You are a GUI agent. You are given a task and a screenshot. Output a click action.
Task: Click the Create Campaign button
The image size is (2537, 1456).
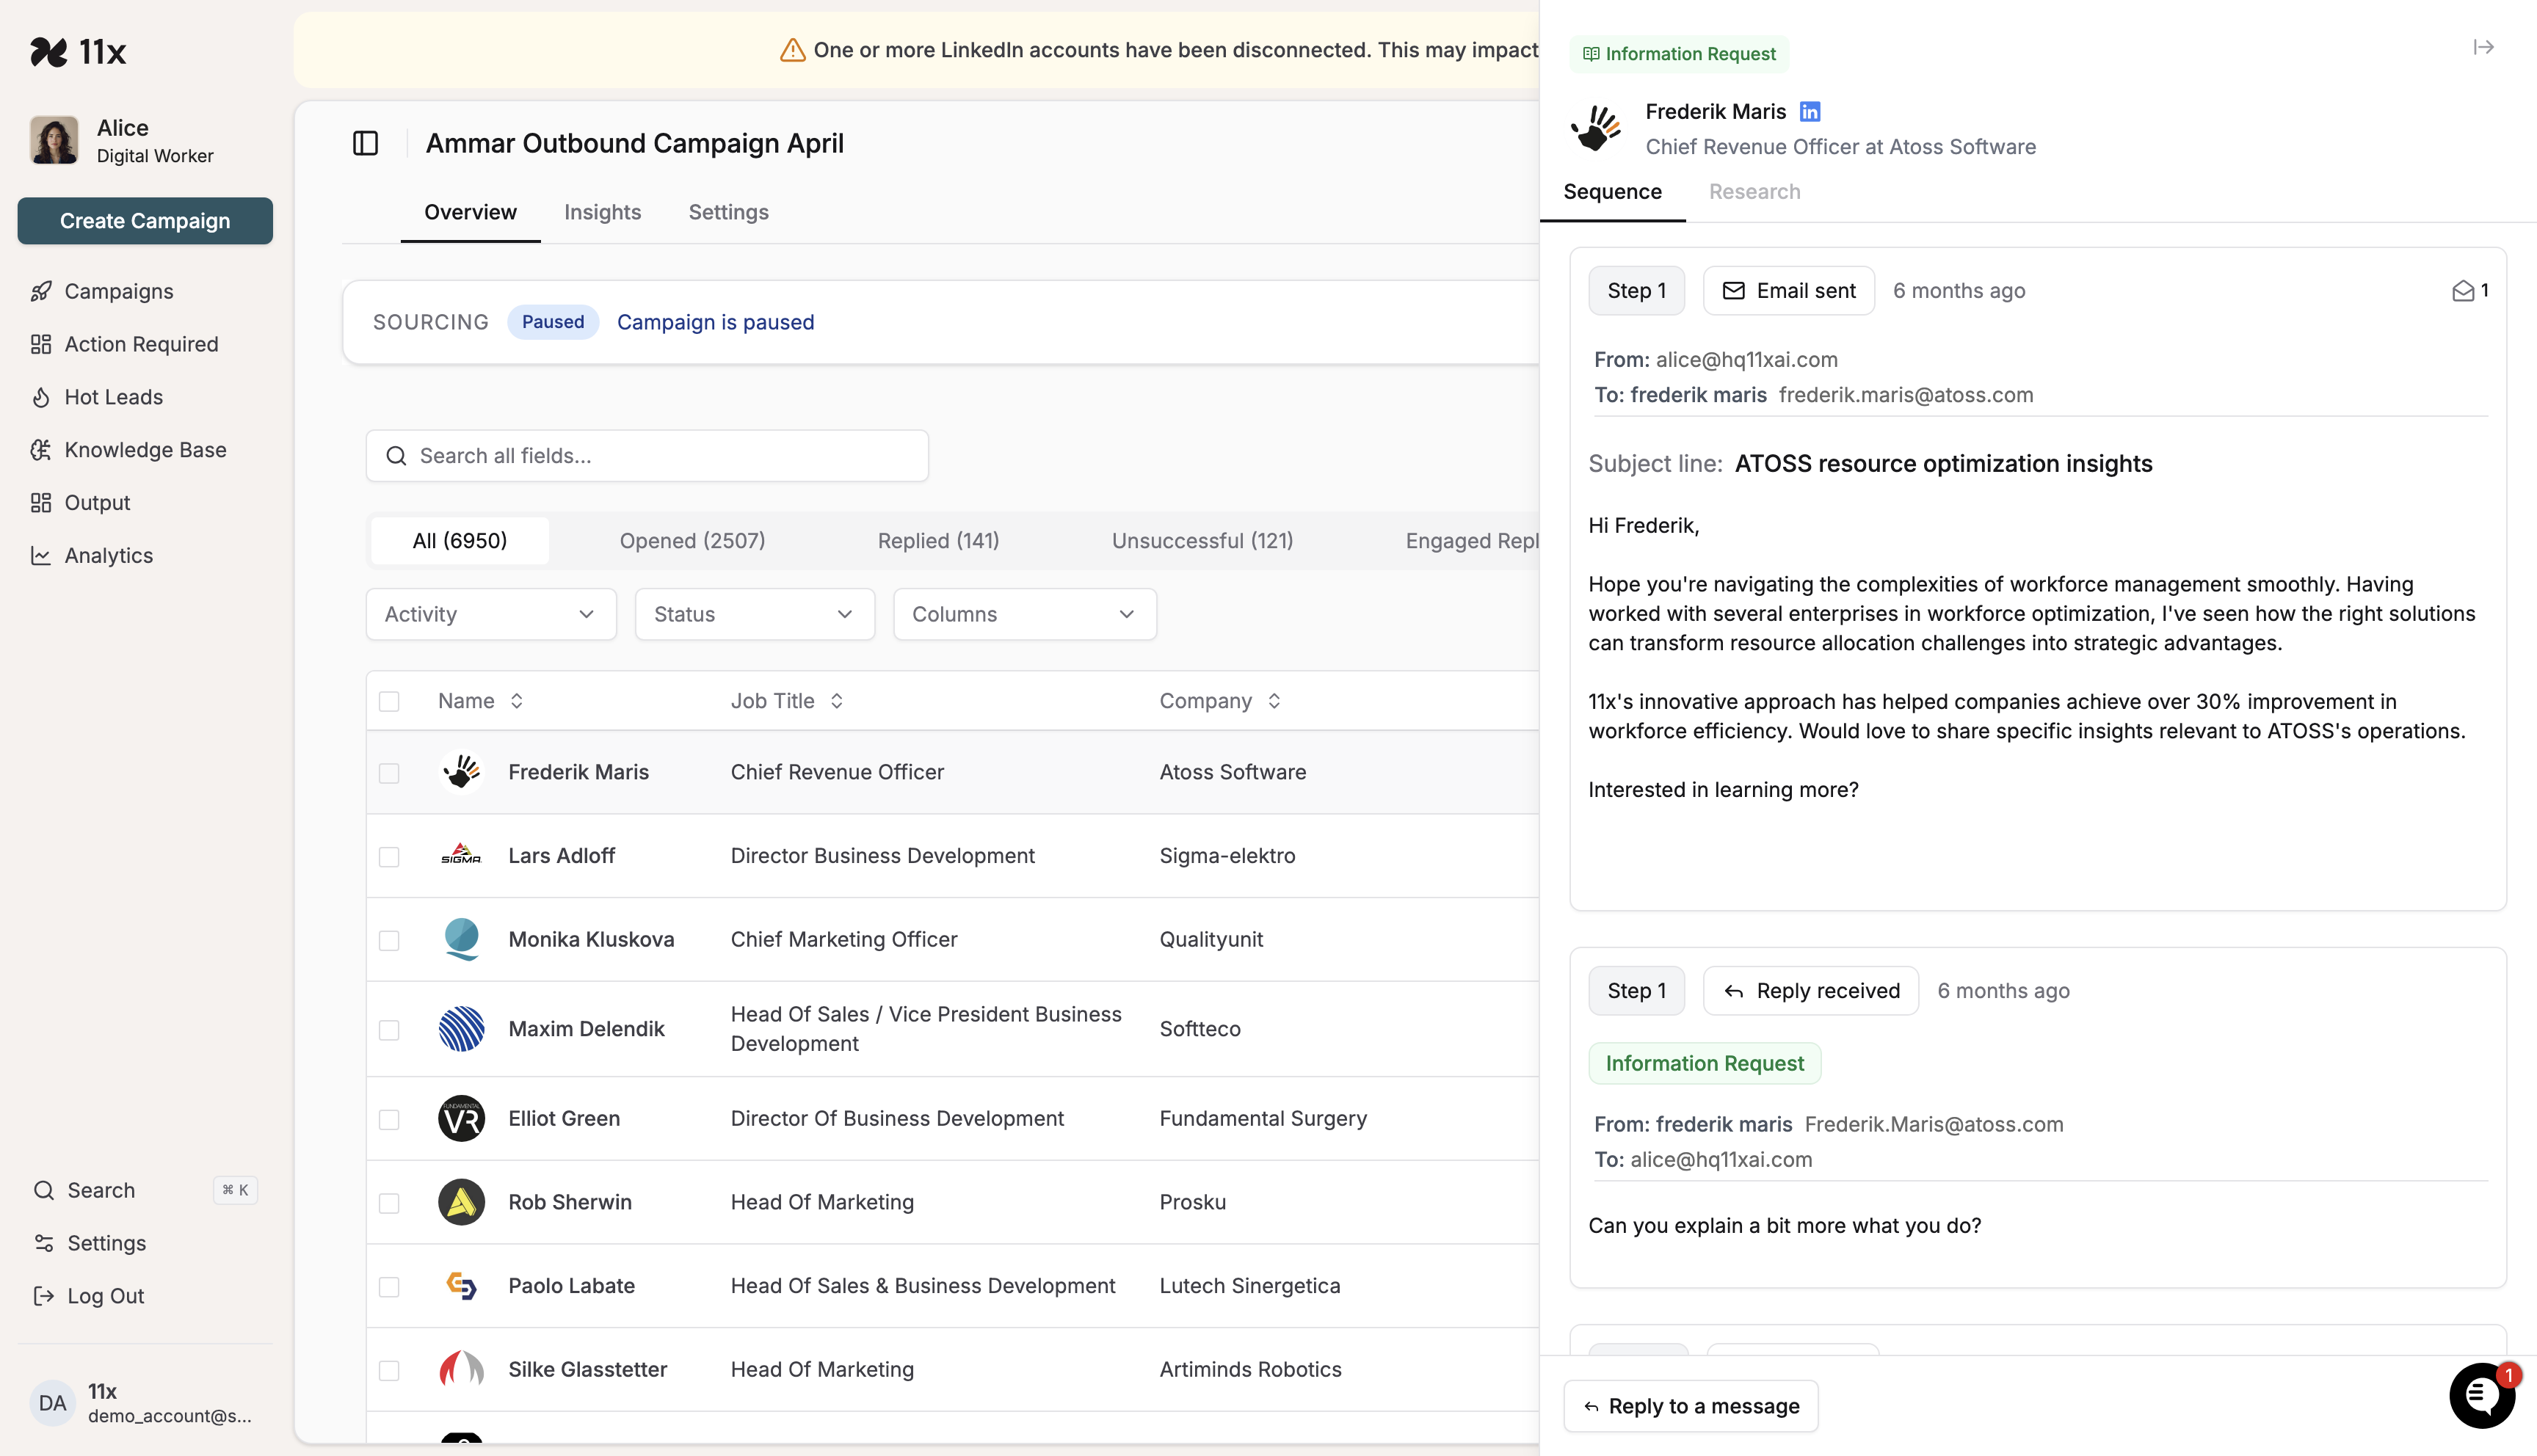pyautogui.click(x=145, y=220)
